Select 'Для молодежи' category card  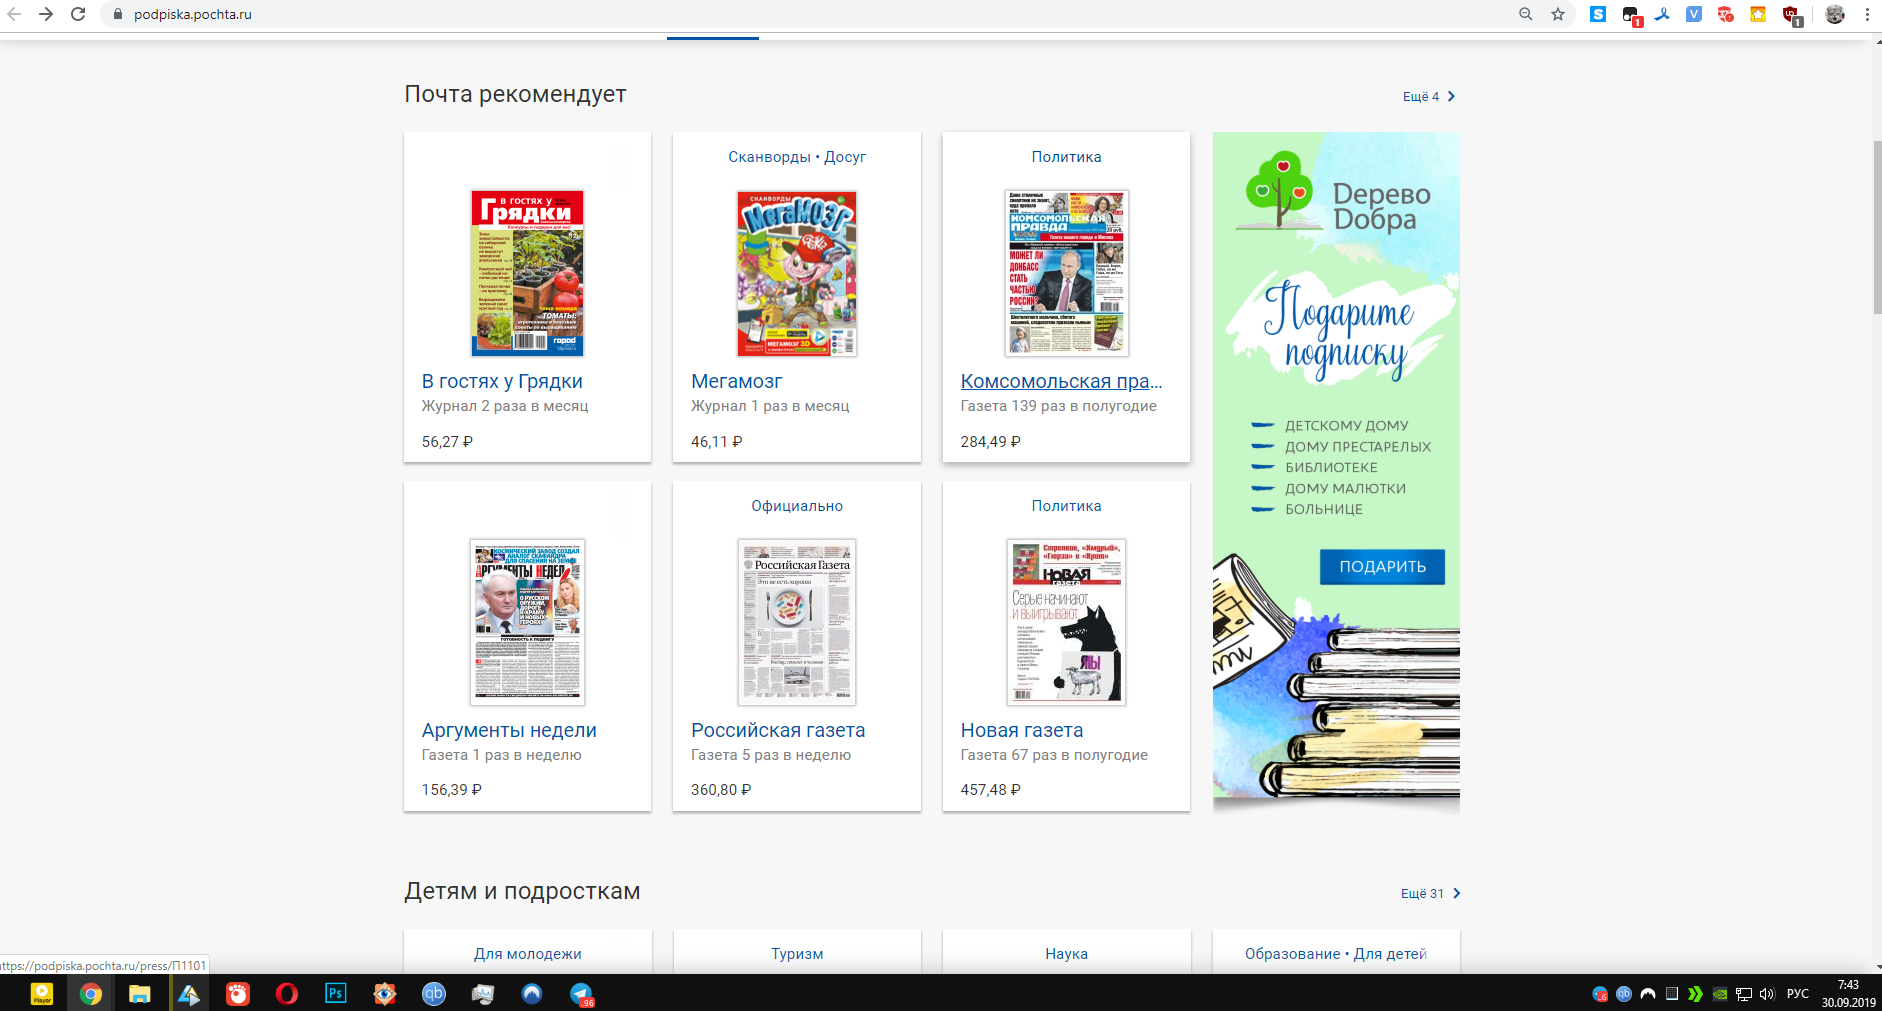point(527,954)
